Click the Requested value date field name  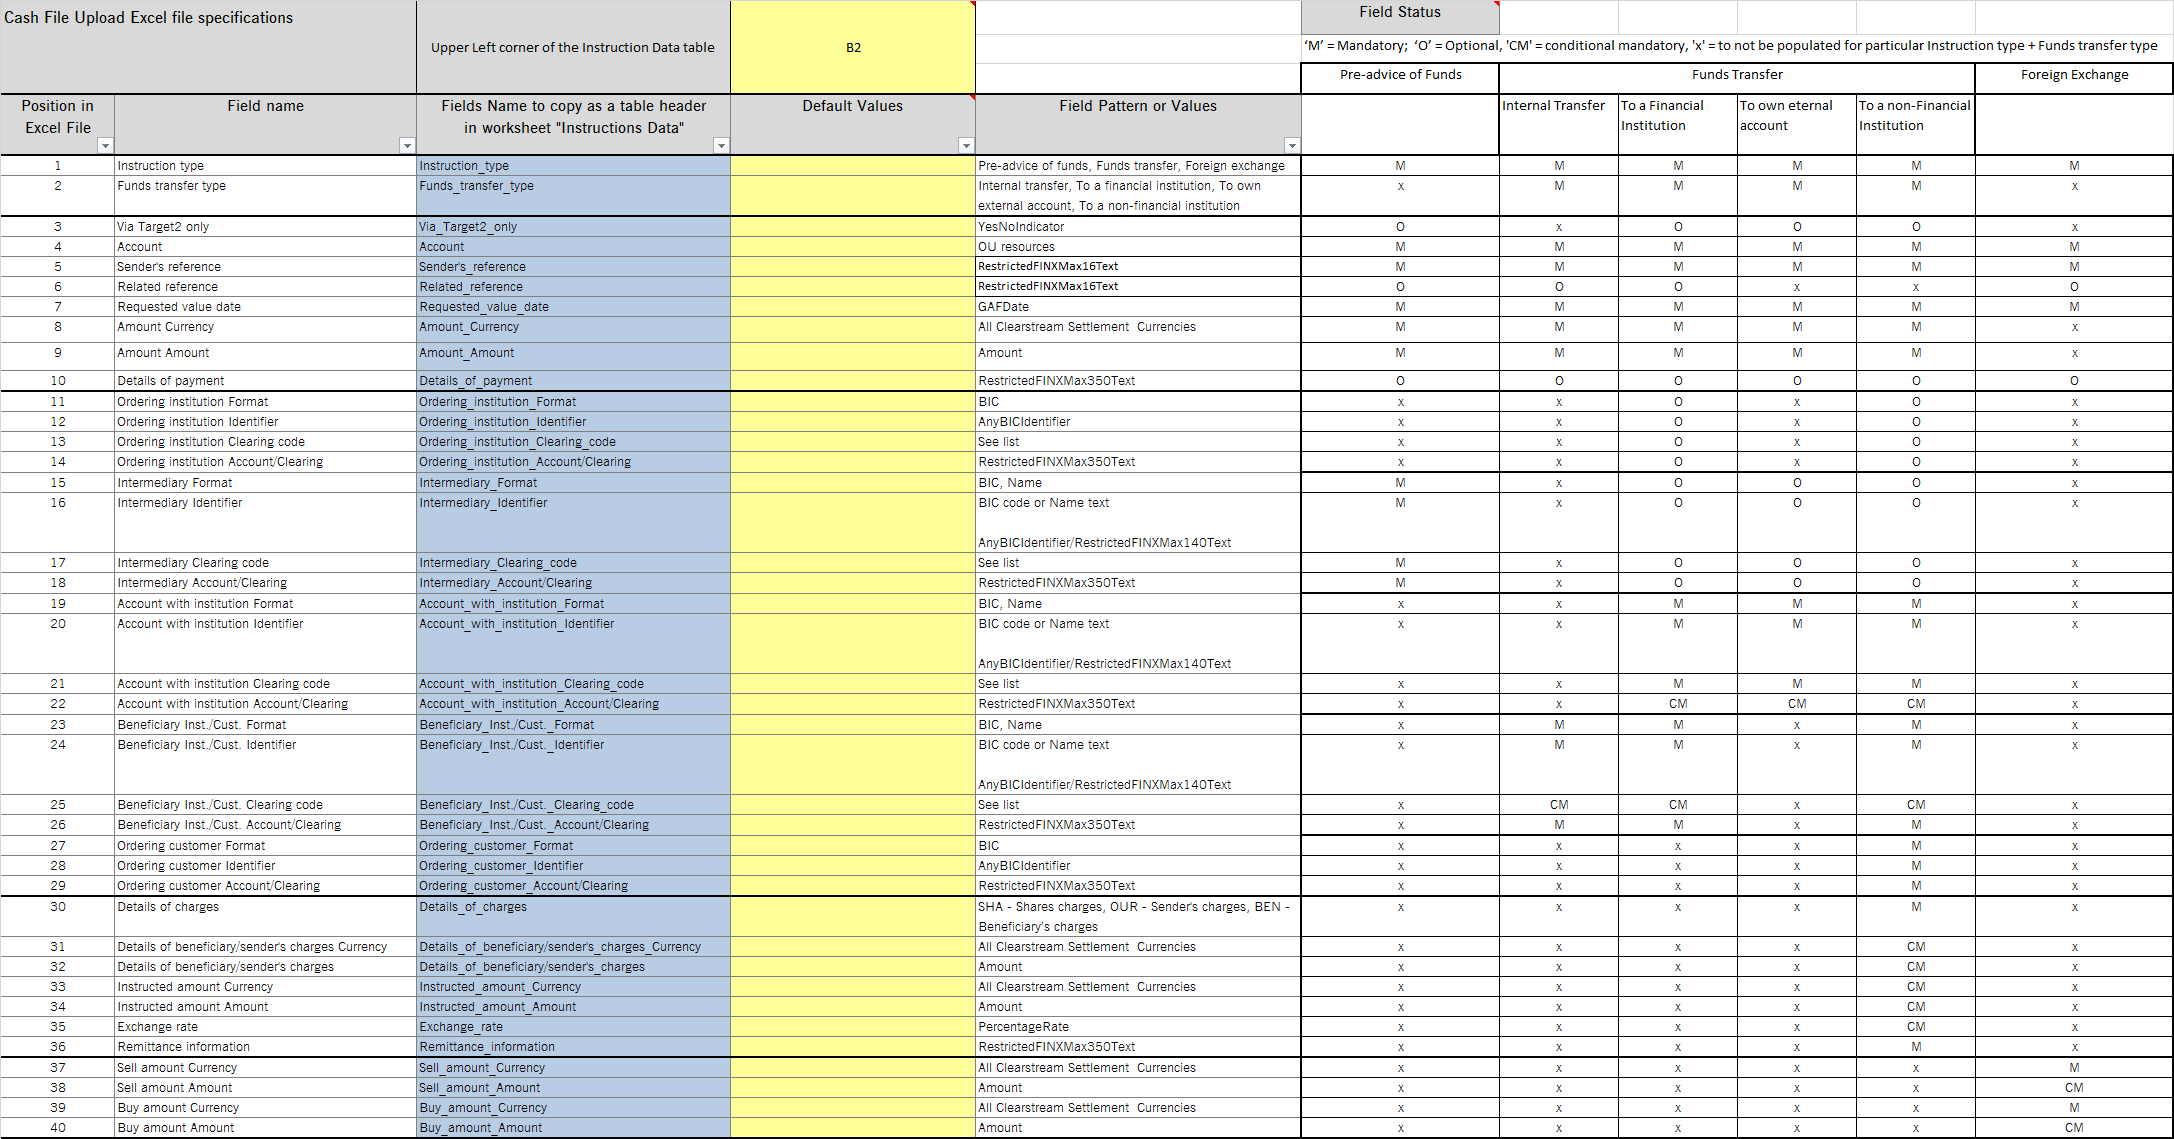tap(265, 307)
